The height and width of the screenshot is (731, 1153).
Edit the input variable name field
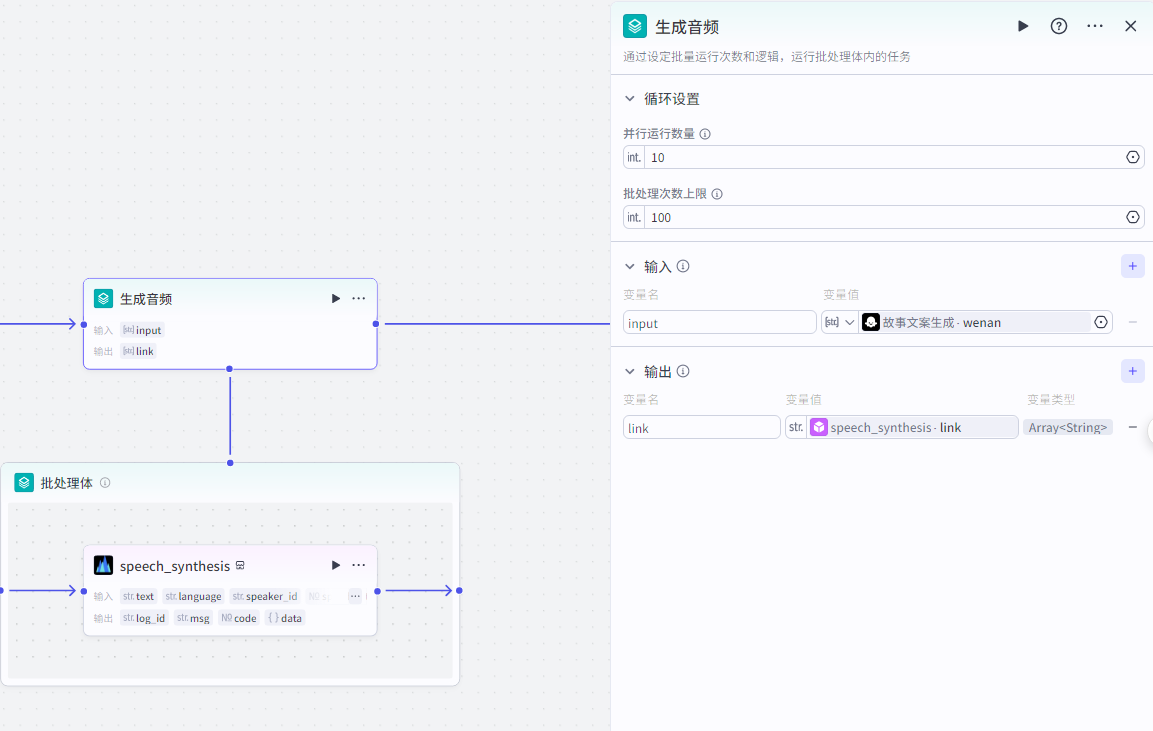(719, 323)
